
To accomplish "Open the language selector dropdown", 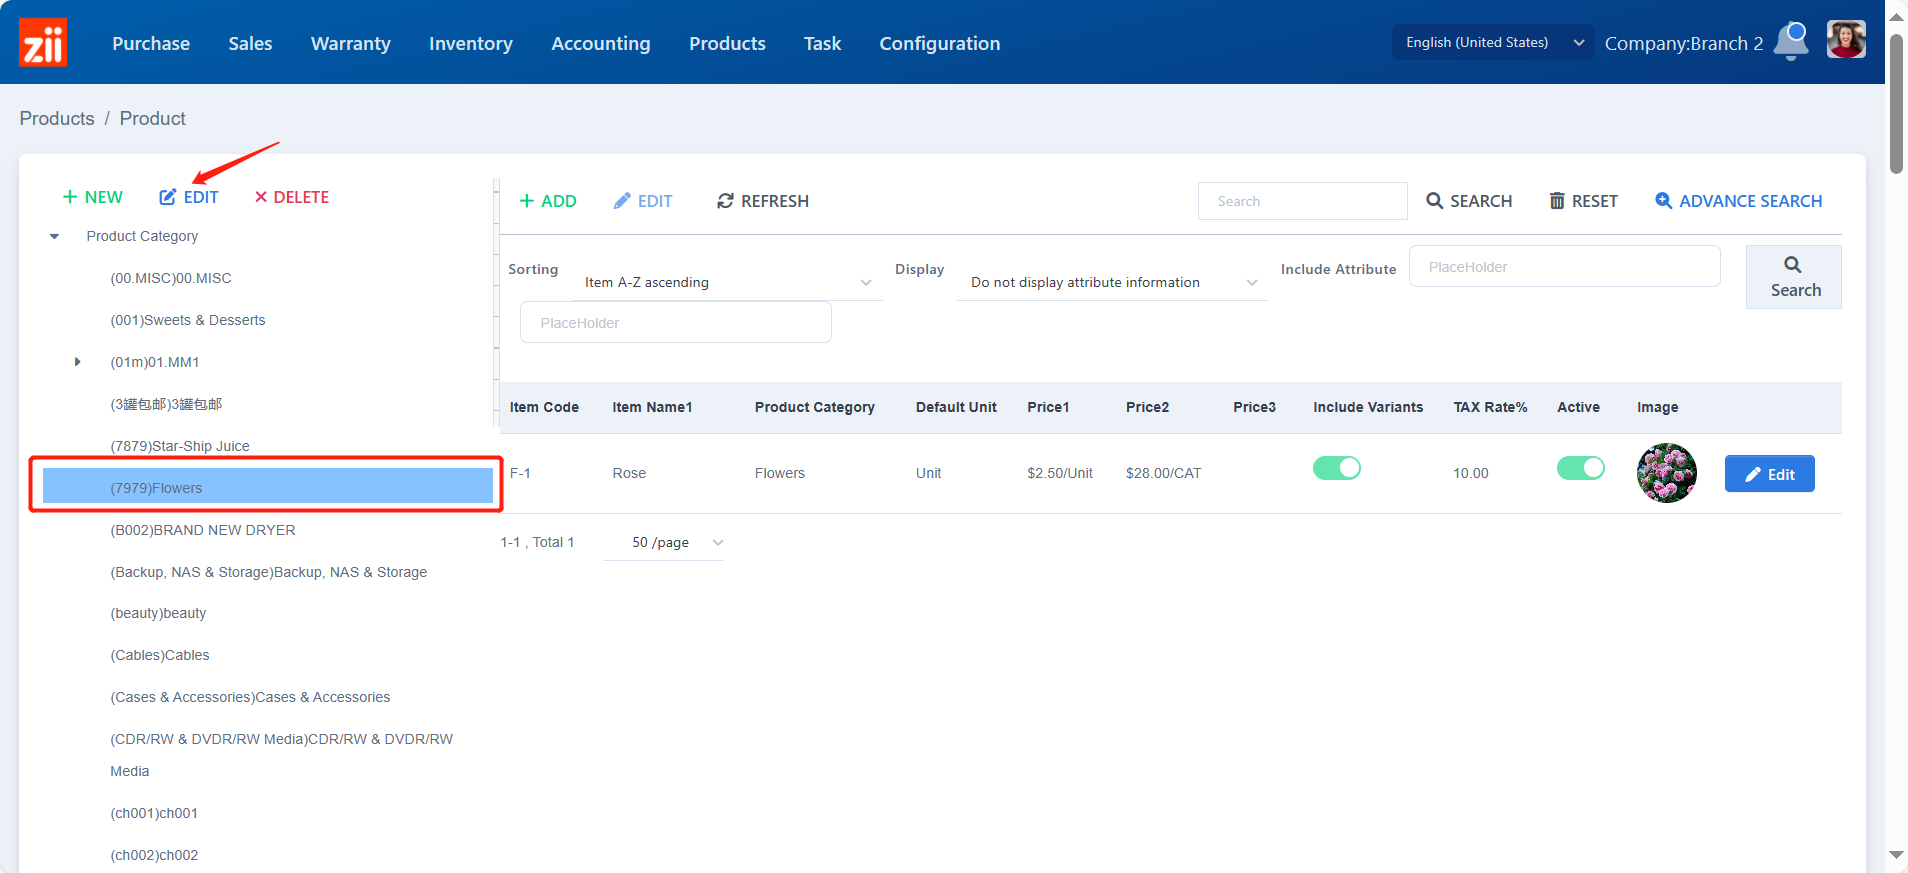I will 1493,42.
